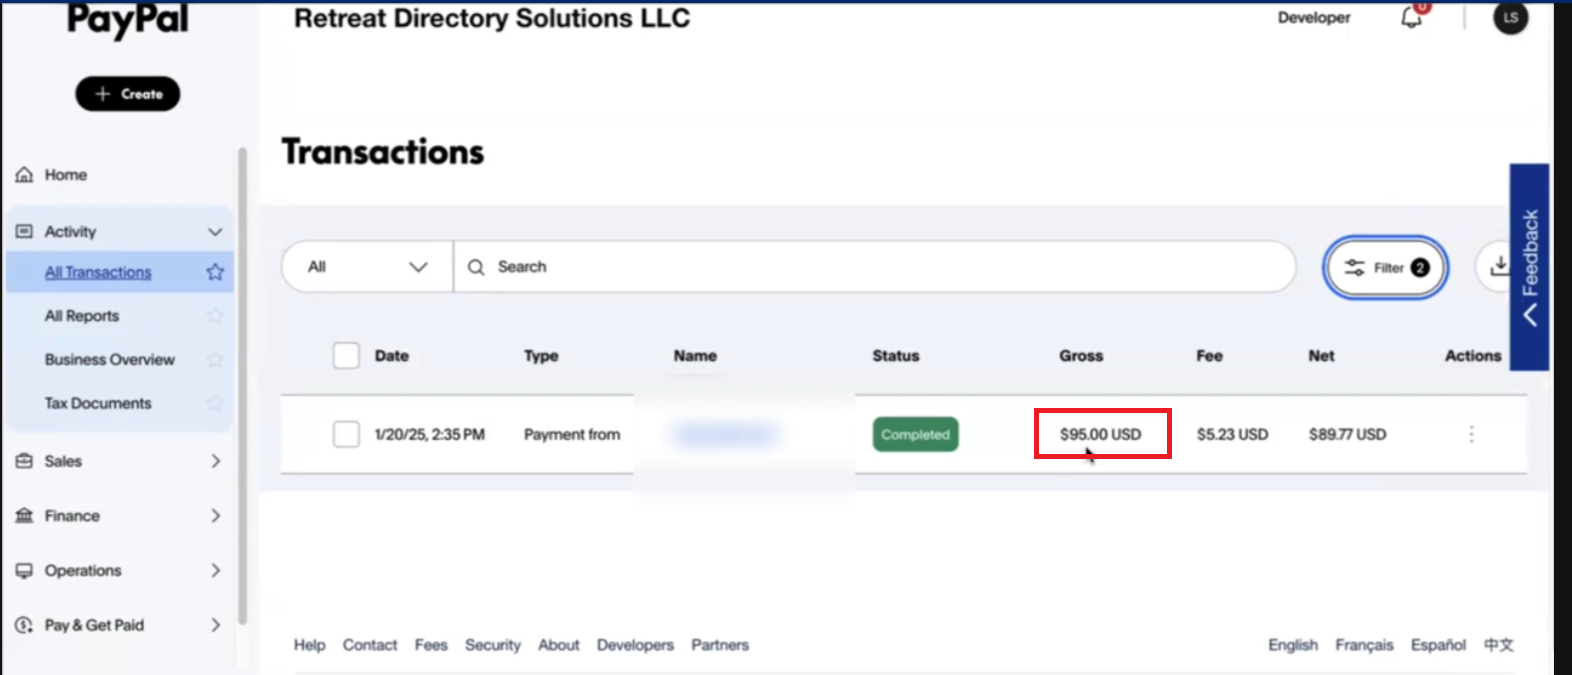
Task: Click the Security footer link
Action: (x=493, y=645)
